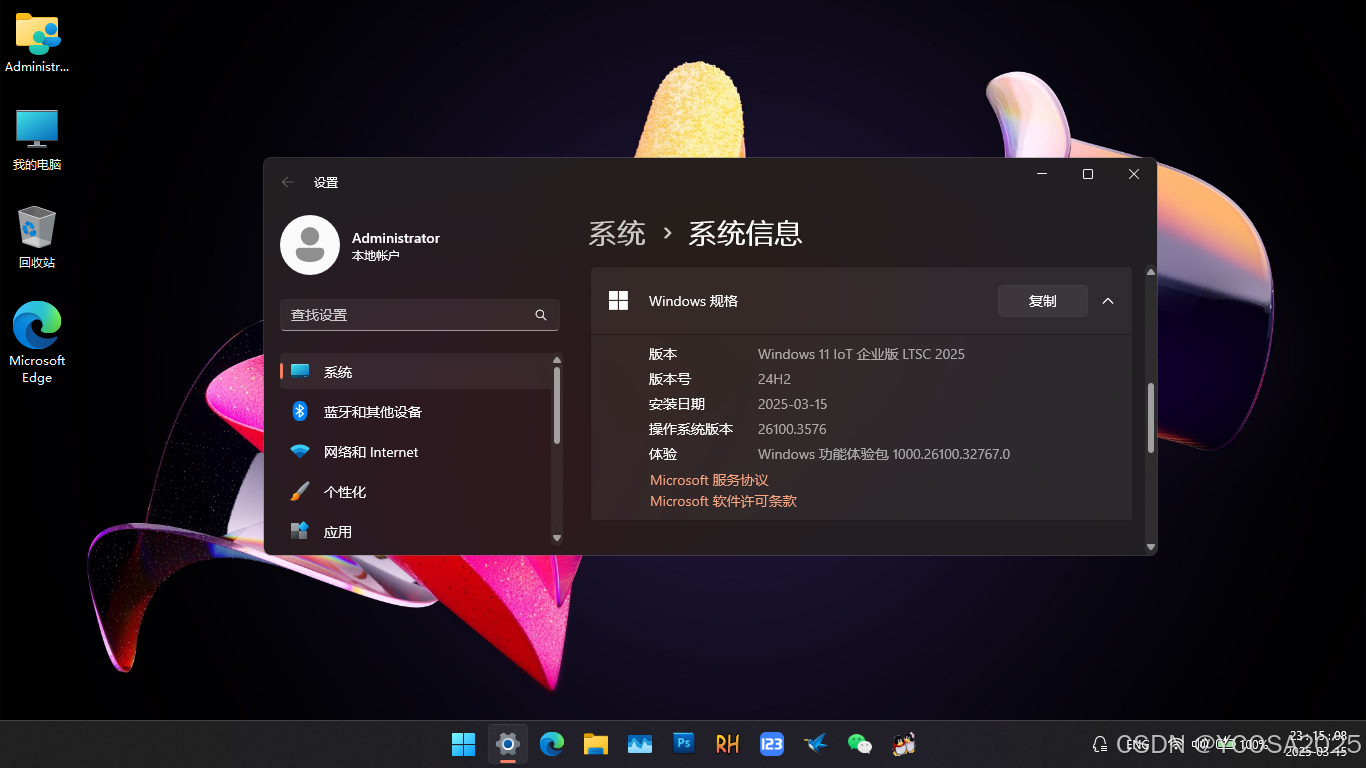Image resolution: width=1366 pixels, height=768 pixels.
Task: Open the Microsoft 软件许可条款 link
Action: 723,501
